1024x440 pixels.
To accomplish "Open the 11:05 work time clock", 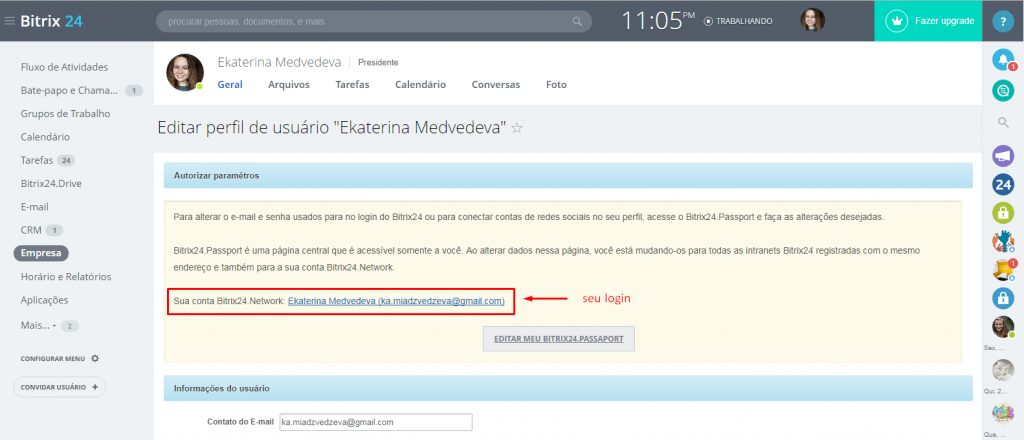I will tap(658, 21).
